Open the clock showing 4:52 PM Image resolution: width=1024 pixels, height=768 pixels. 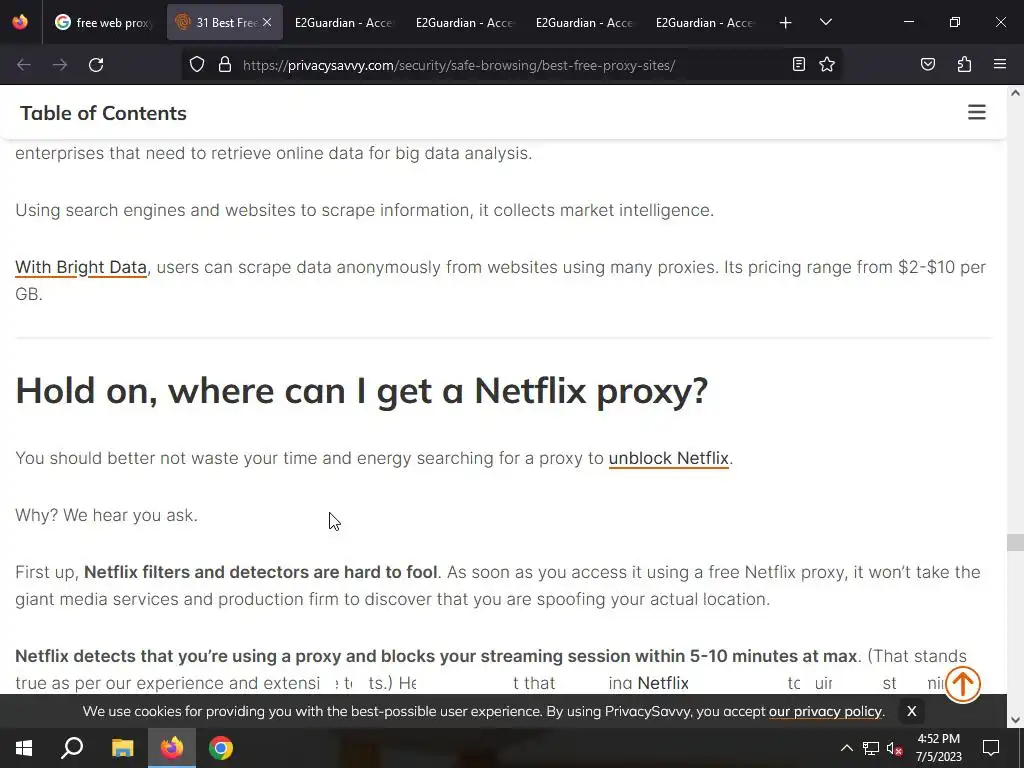coord(938,748)
